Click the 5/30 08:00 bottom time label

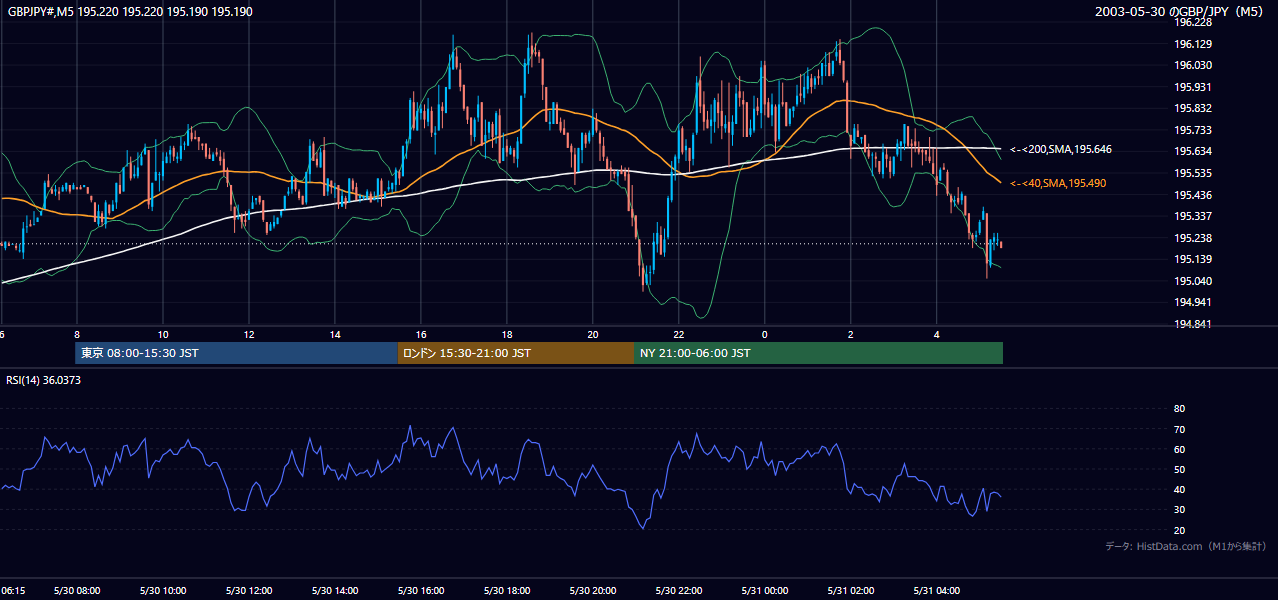pos(77,591)
